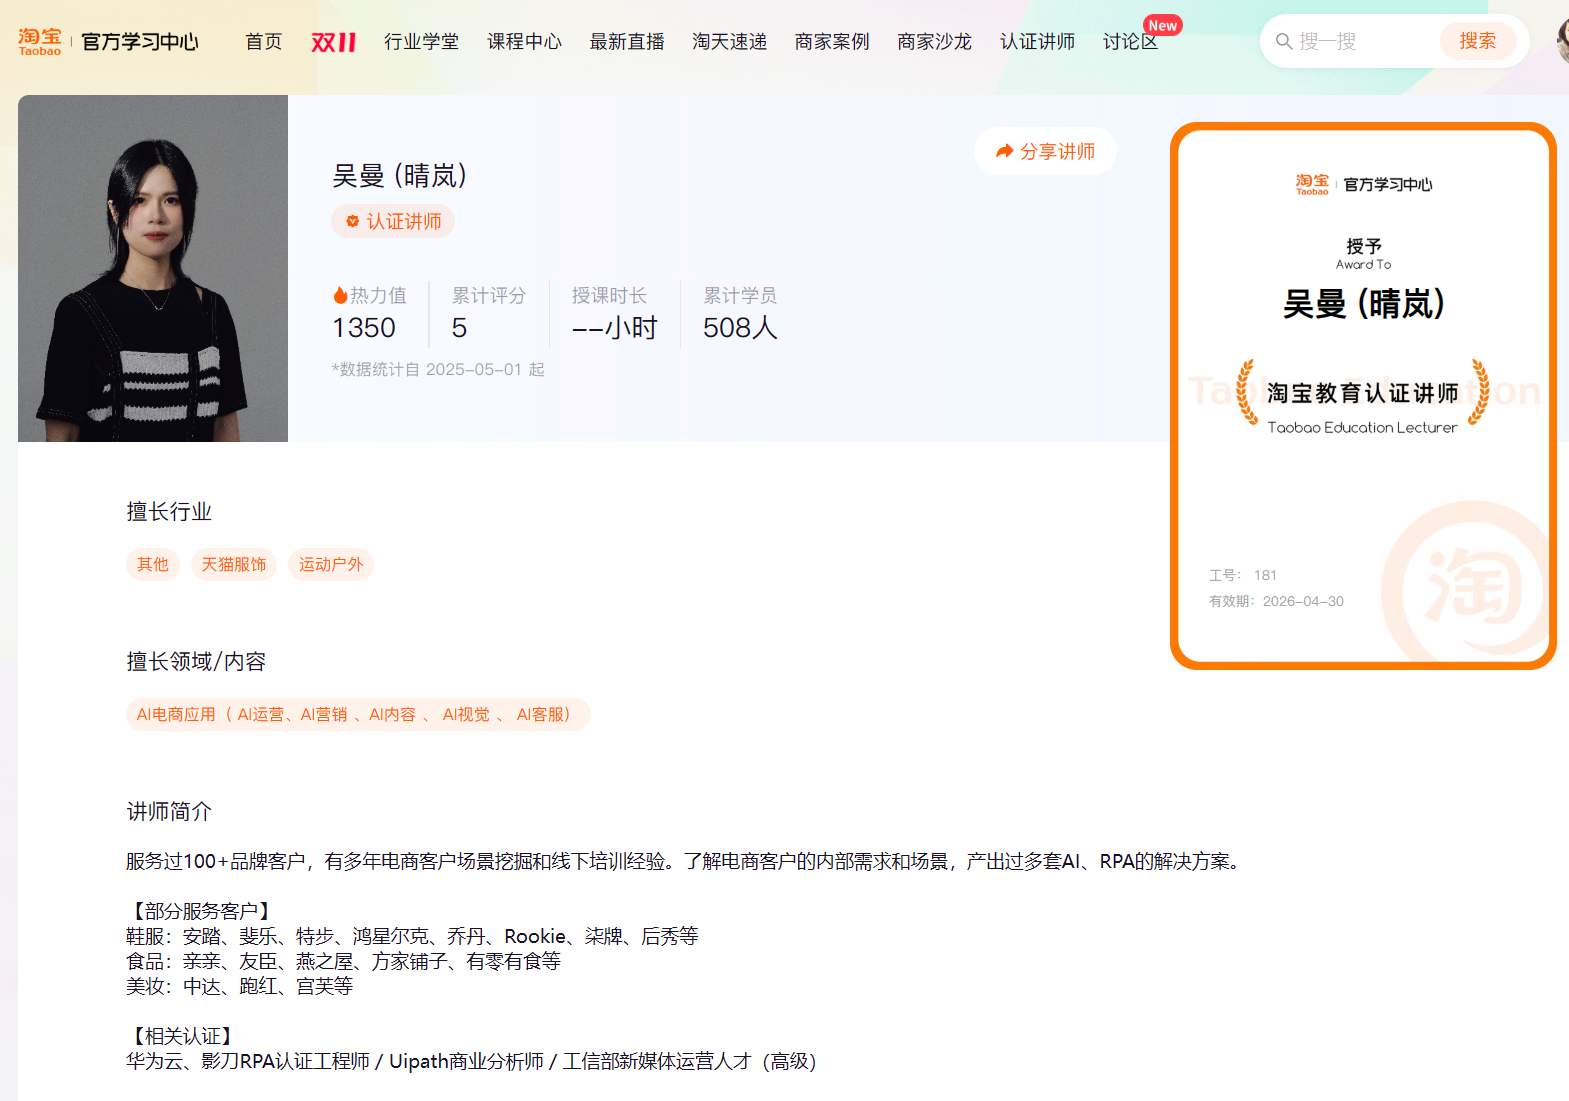
Task: Click the 美妆 client list line
Action: point(240,986)
